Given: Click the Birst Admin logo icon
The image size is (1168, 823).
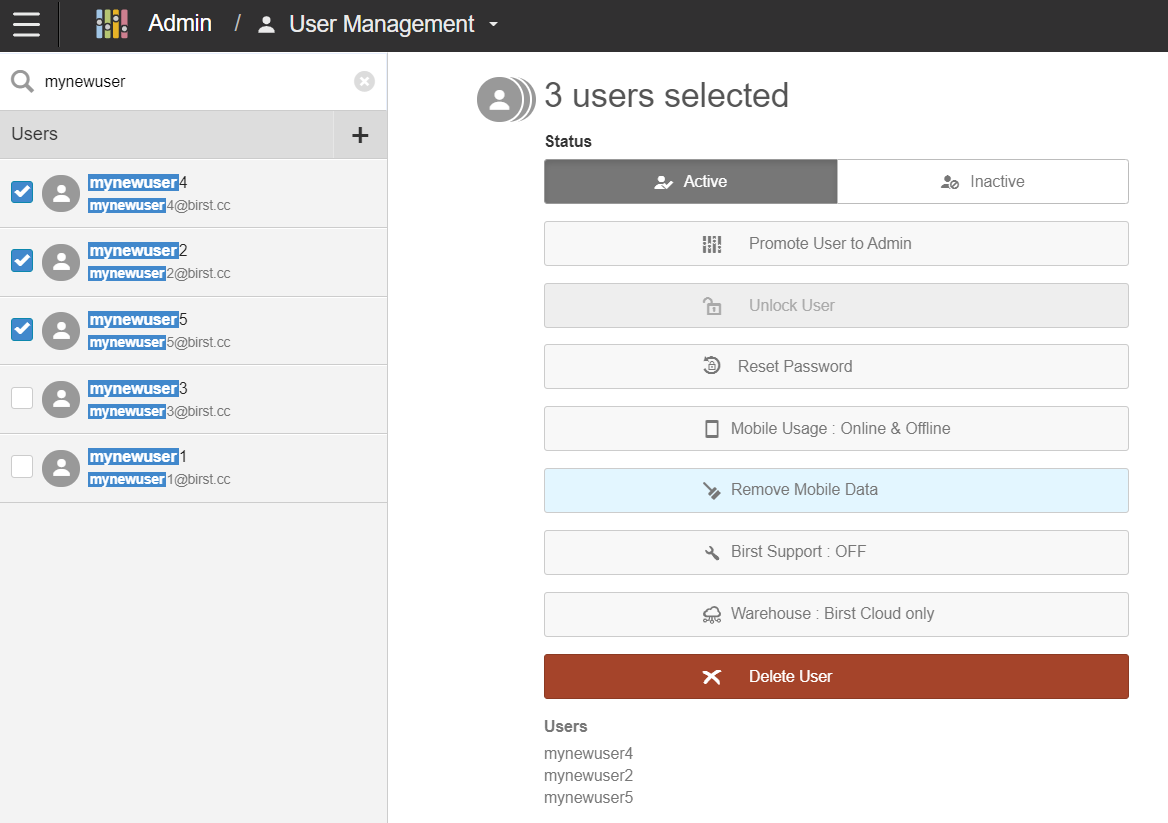Looking at the screenshot, I should (x=112, y=24).
